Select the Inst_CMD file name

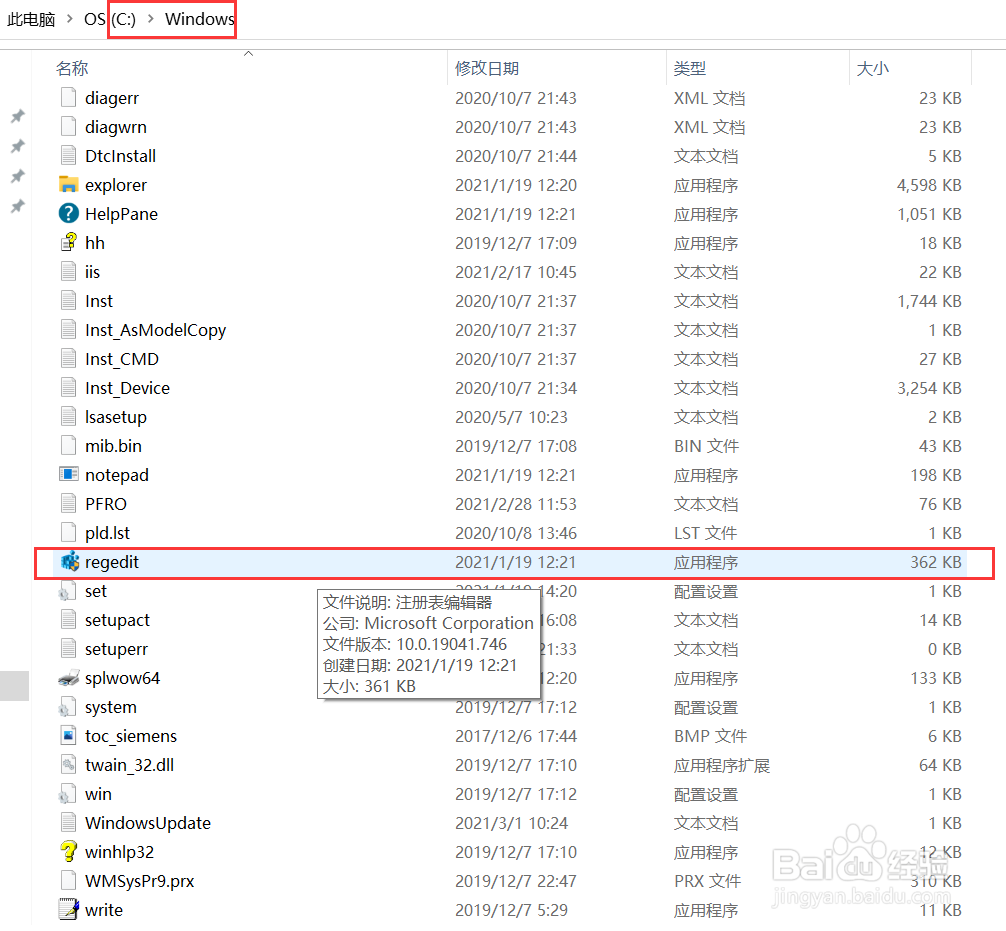point(122,359)
